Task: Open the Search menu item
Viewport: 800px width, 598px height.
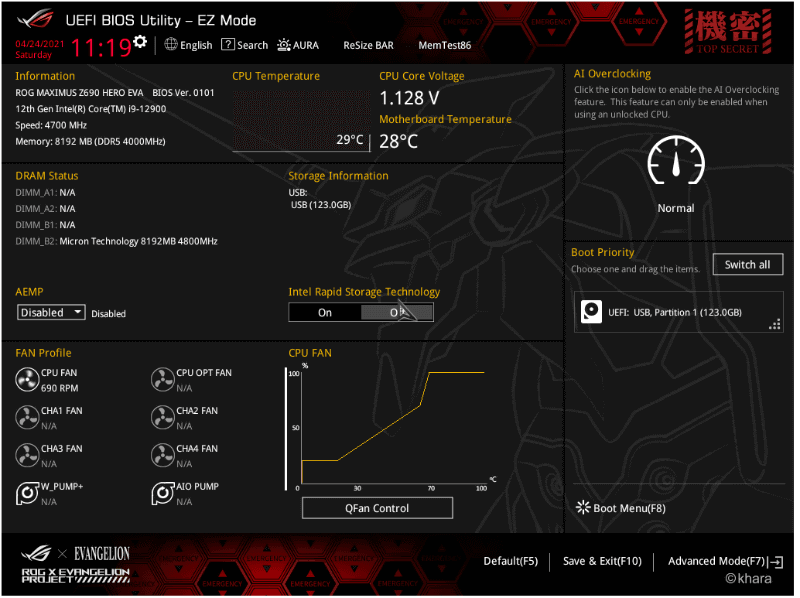Action: (253, 45)
